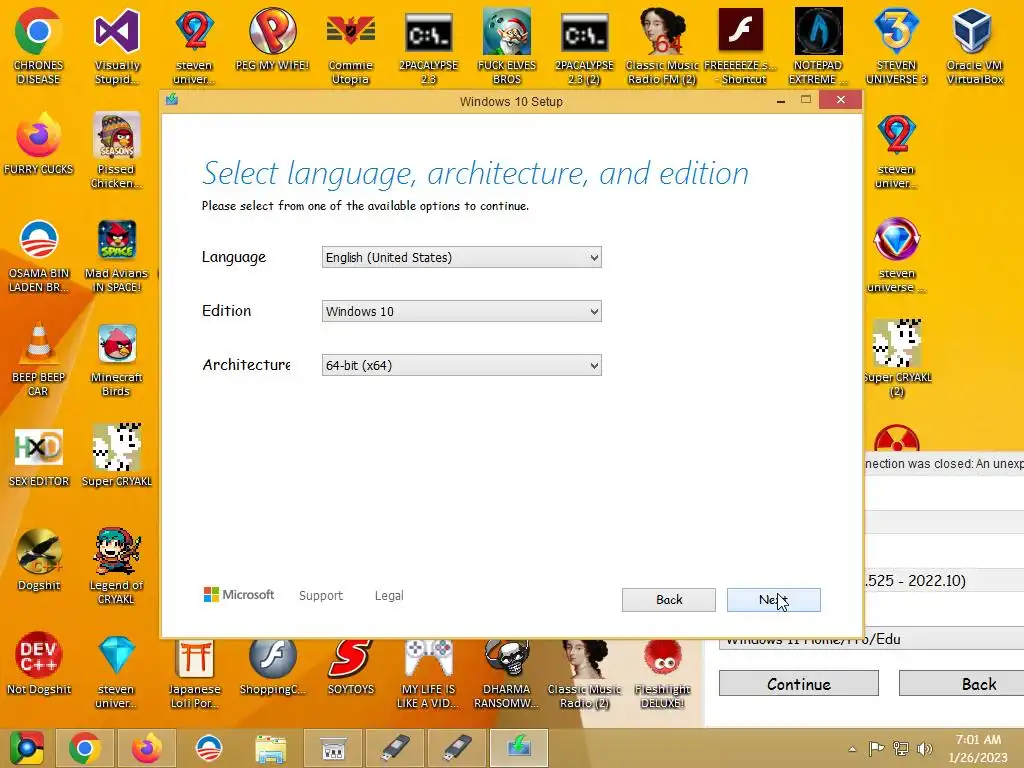Click the Next button in Windows 10 Setup
1024x768 pixels.
[x=773, y=600]
